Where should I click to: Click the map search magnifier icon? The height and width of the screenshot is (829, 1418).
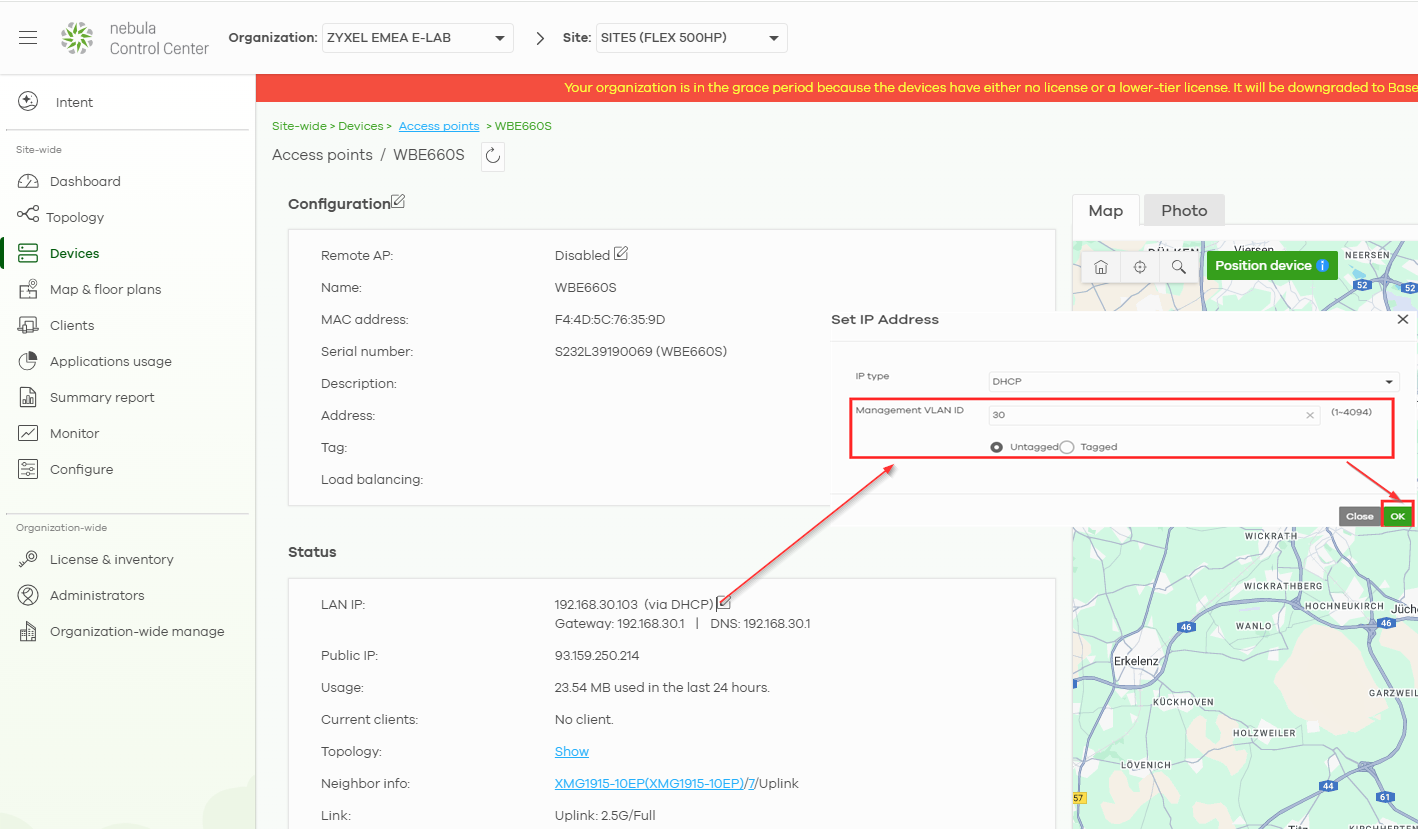(x=1179, y=267)
